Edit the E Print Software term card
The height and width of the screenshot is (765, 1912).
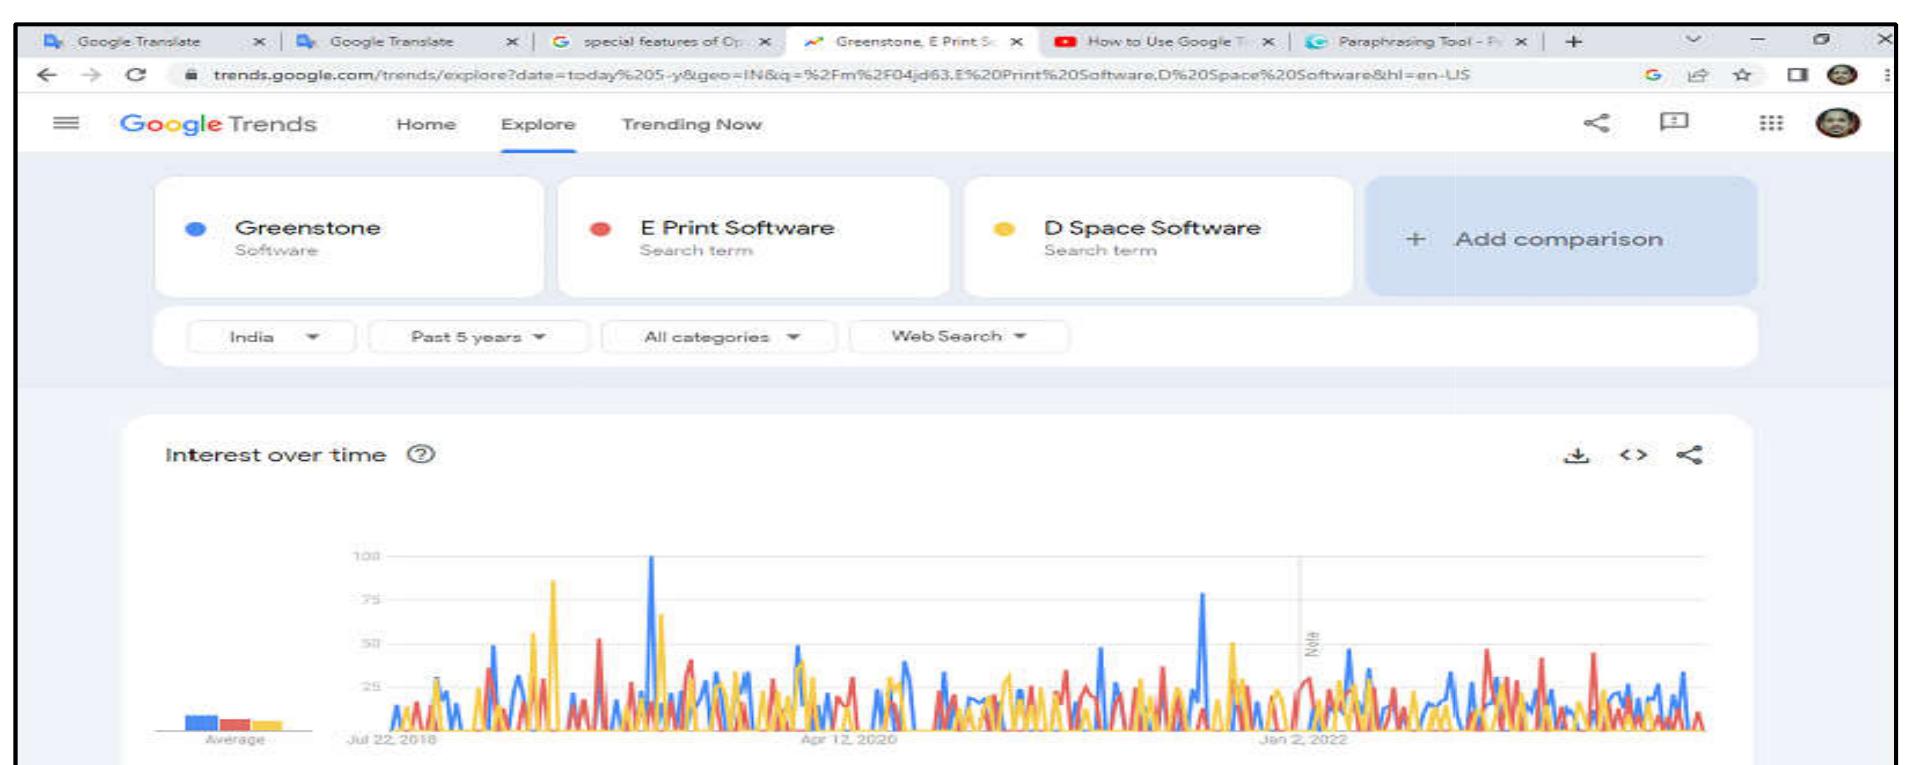(x=754, y=237)
